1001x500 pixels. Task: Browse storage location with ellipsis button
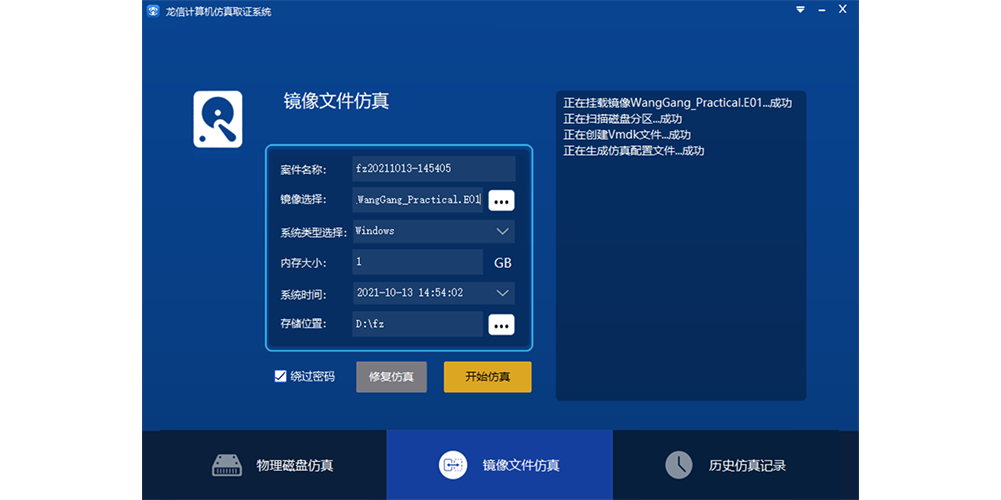(x=501, y=324)
